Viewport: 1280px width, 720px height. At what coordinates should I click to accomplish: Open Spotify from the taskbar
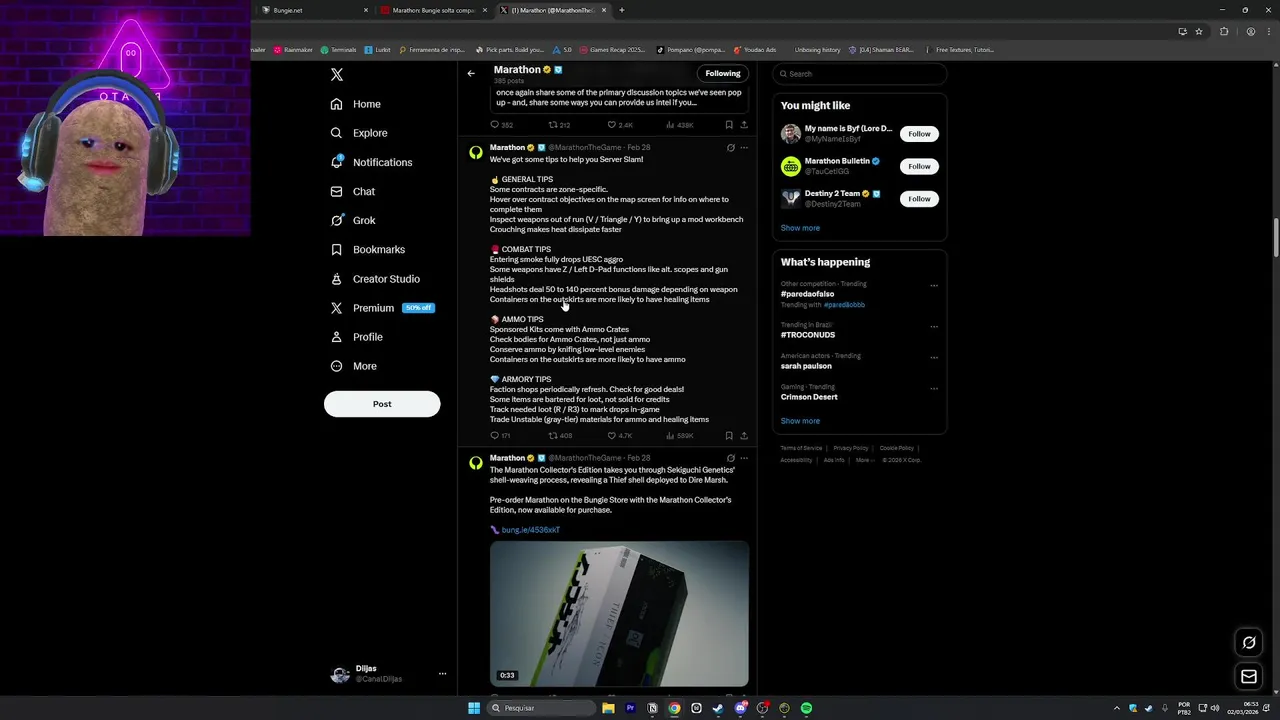806,708
